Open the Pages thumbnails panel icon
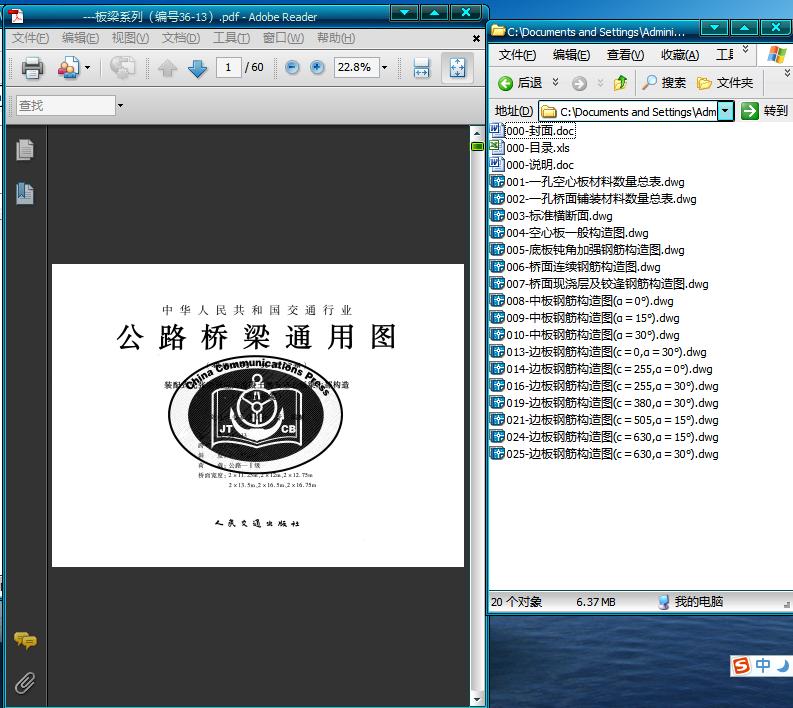The image size is (793, 708). click(25, 150)
